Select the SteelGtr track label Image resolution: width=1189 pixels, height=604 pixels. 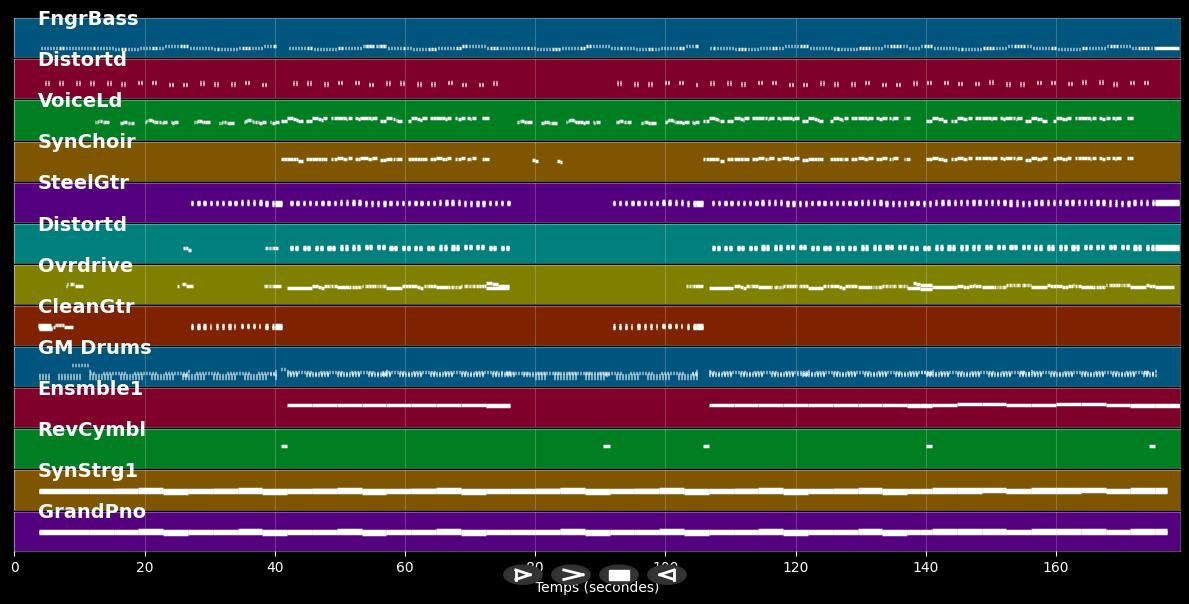point(83,183)
